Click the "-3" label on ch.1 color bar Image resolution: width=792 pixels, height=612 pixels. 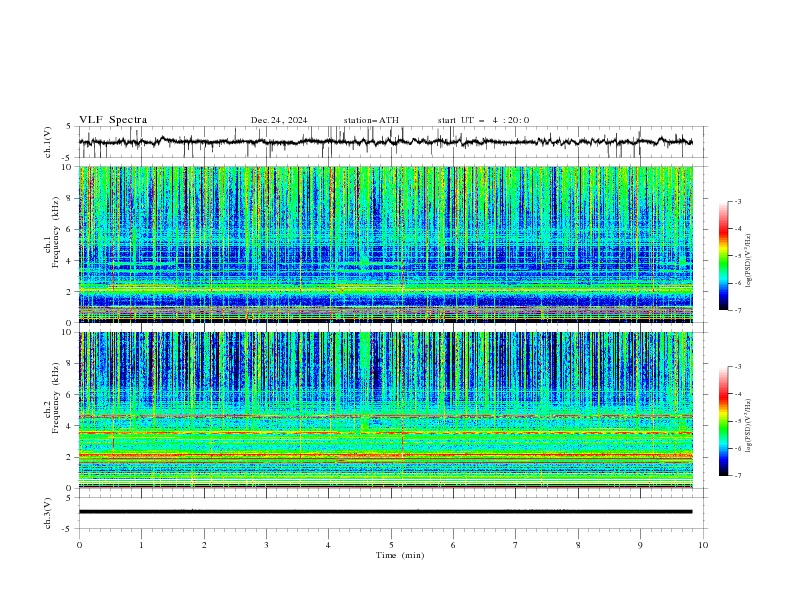[737, 201]
